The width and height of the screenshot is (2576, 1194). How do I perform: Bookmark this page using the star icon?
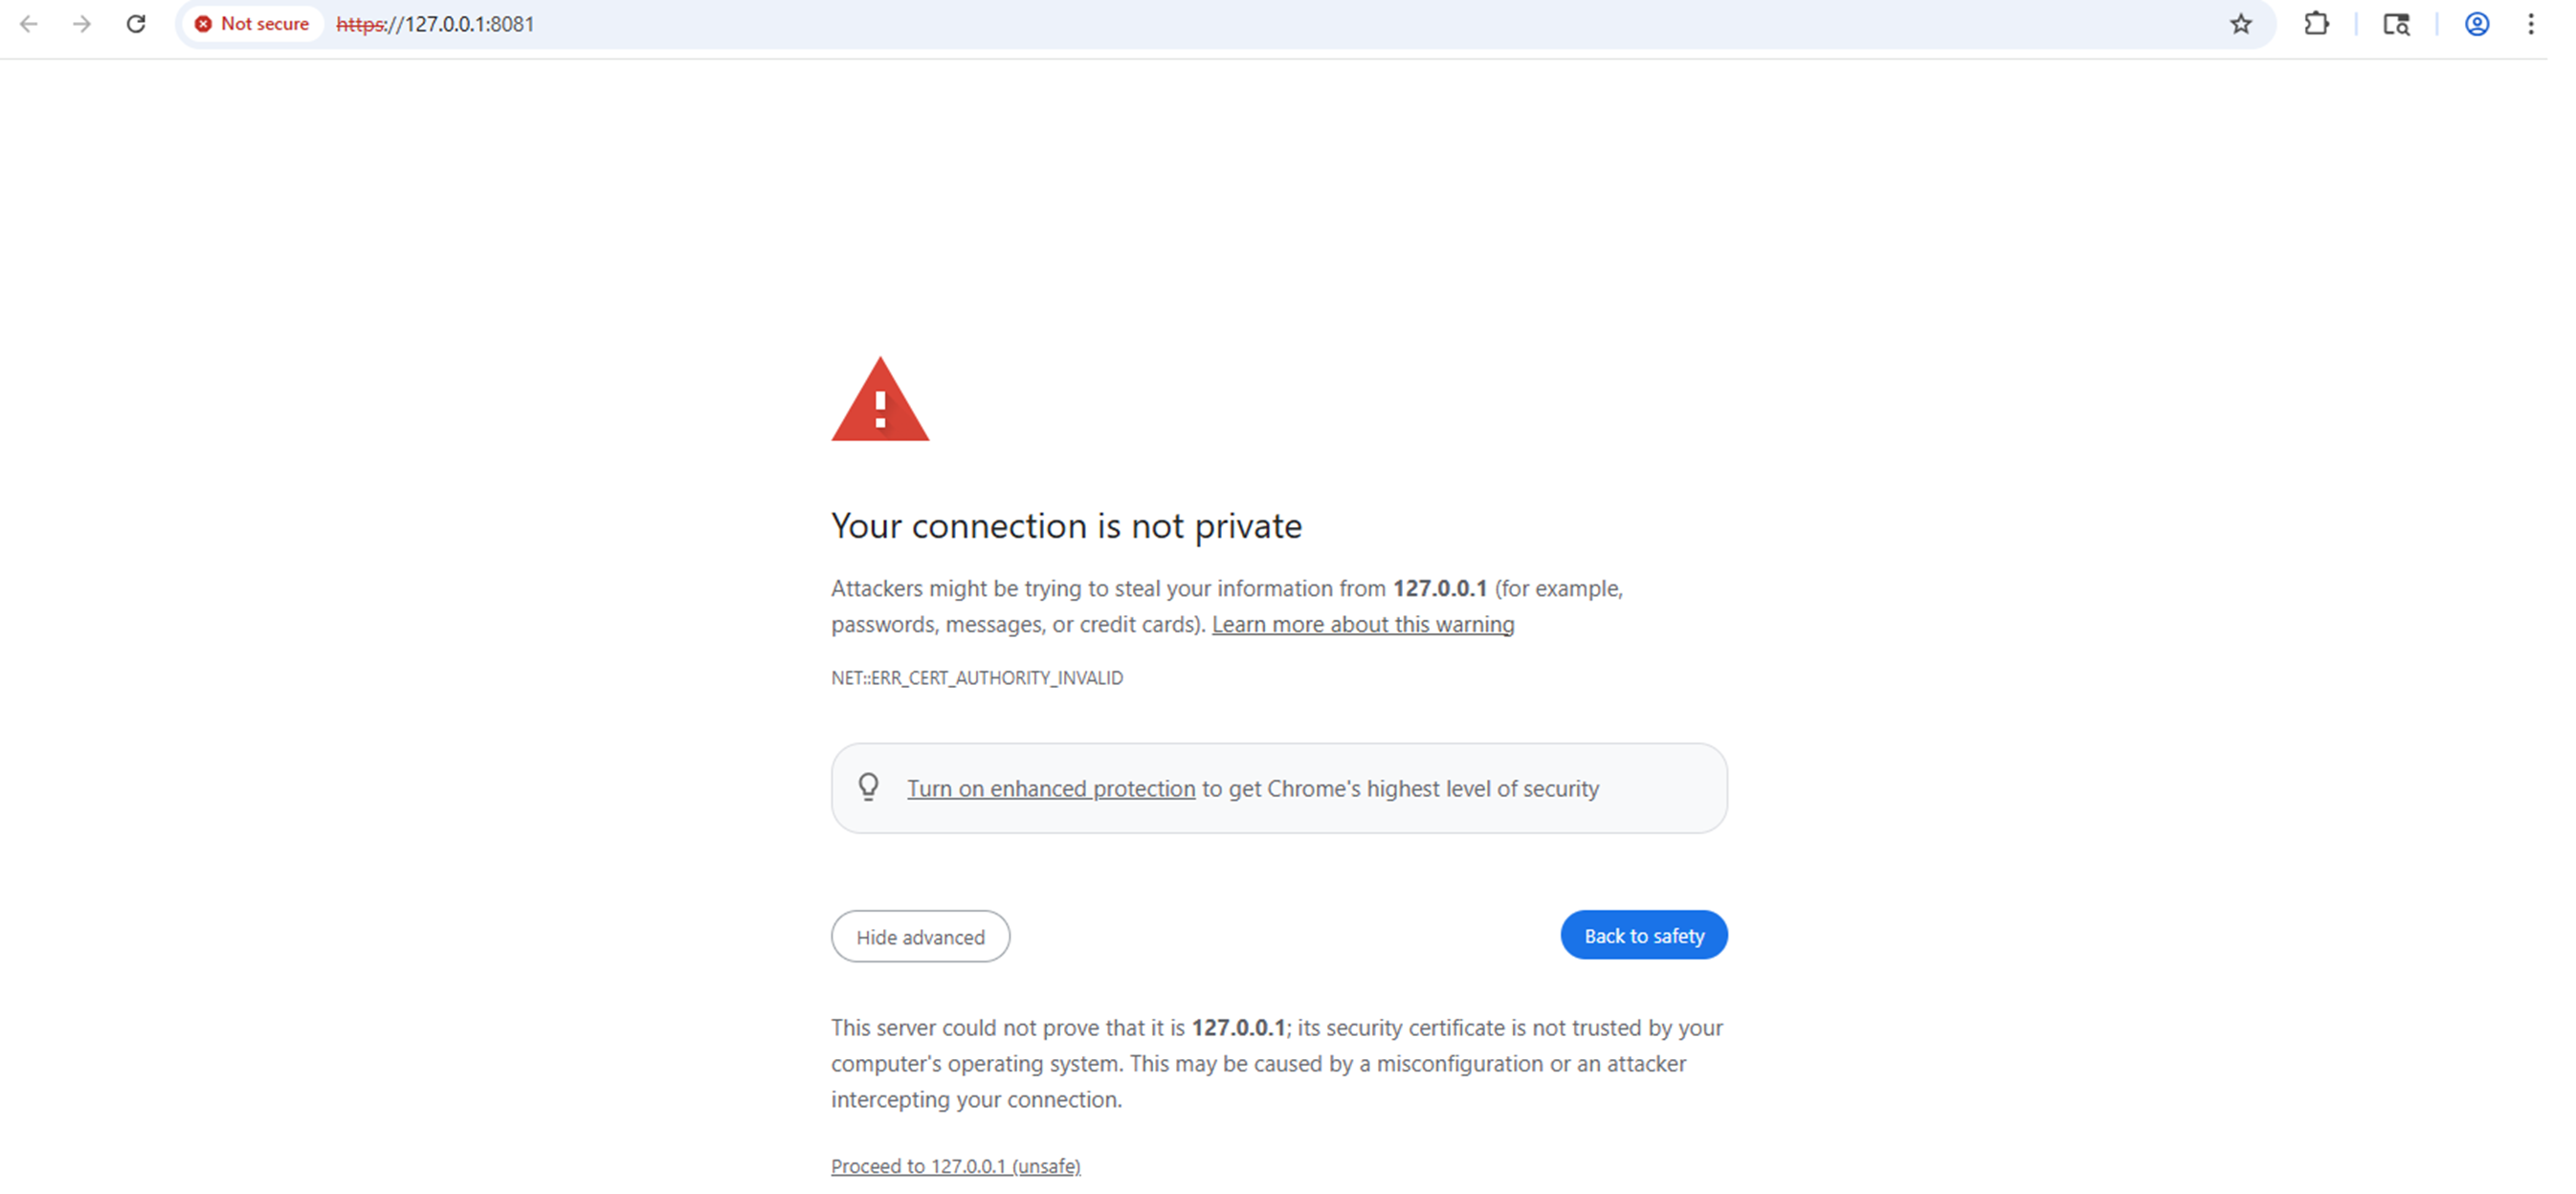[2240, 24]
